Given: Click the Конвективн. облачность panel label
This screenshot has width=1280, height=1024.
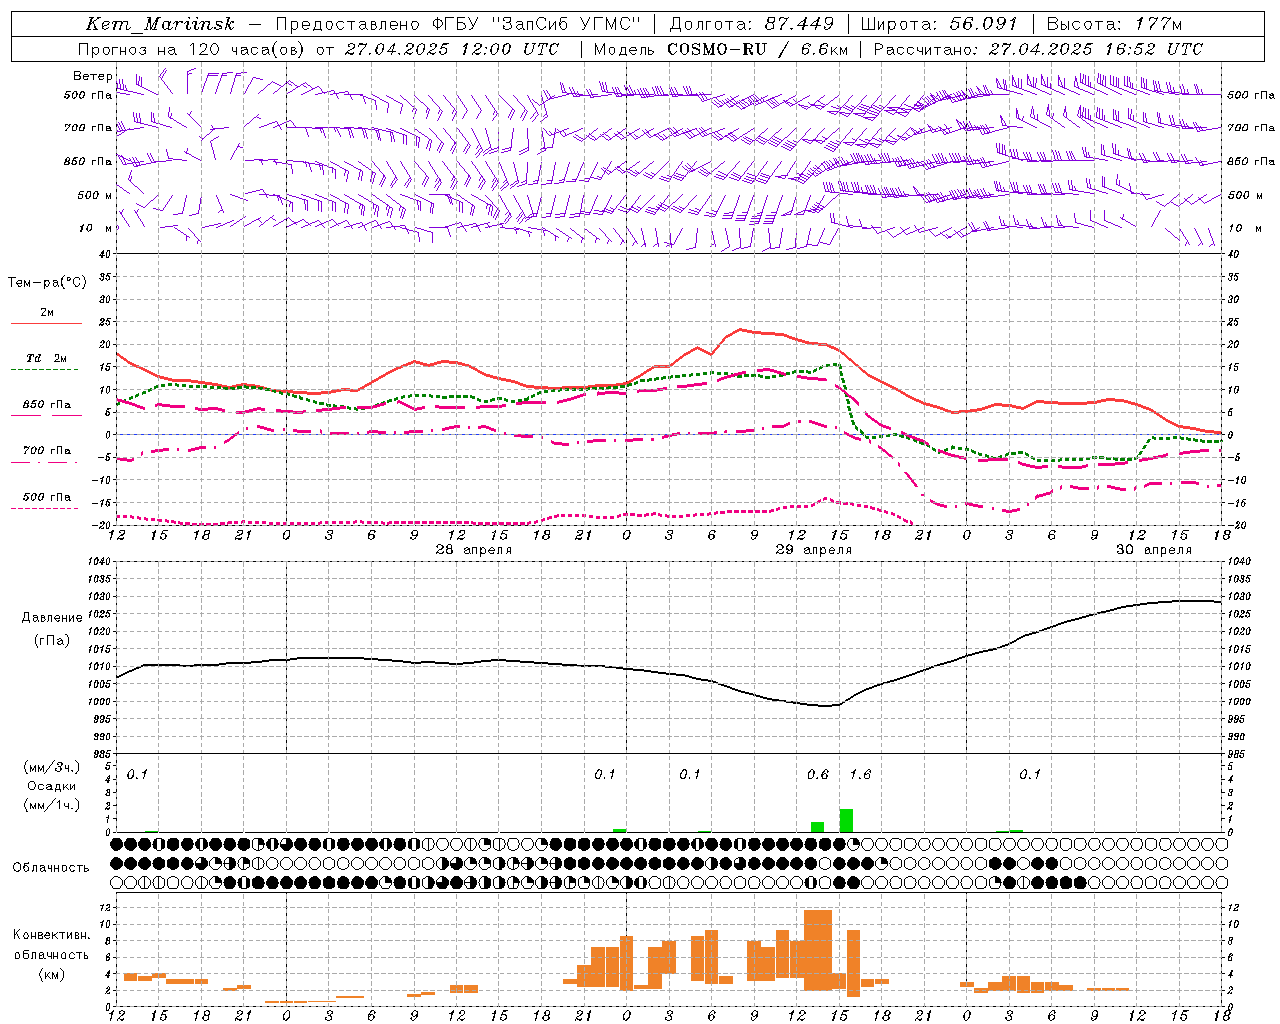Looking at the screenshot, I should pos(51,945).
